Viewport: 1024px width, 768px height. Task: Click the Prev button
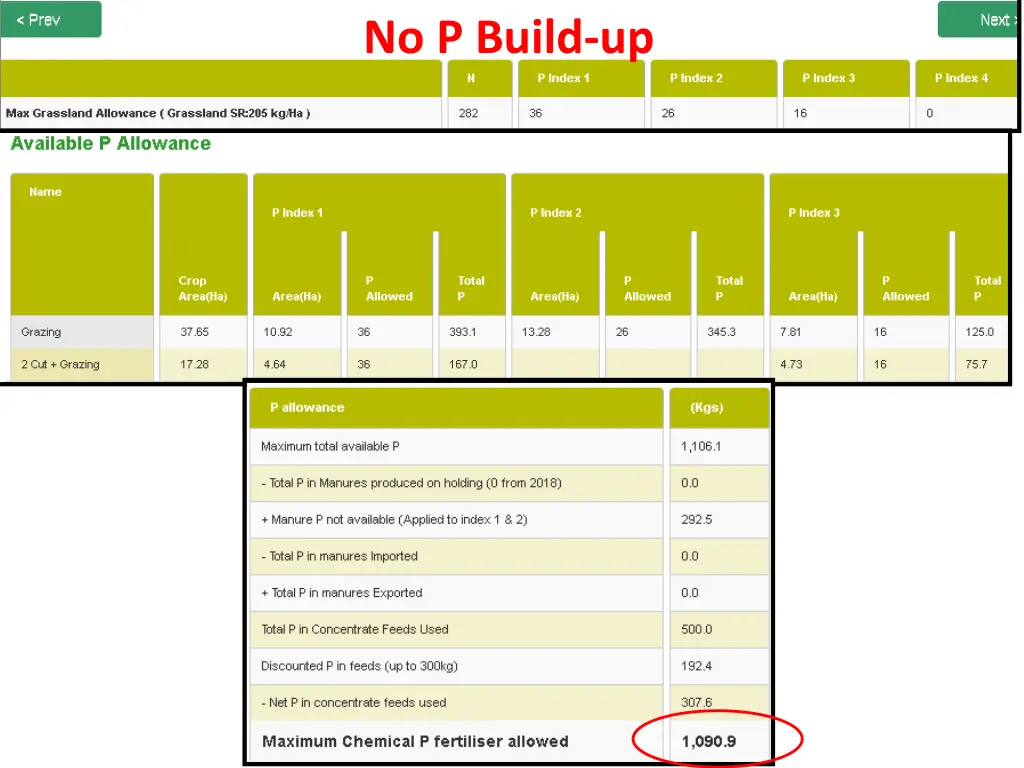51,19
